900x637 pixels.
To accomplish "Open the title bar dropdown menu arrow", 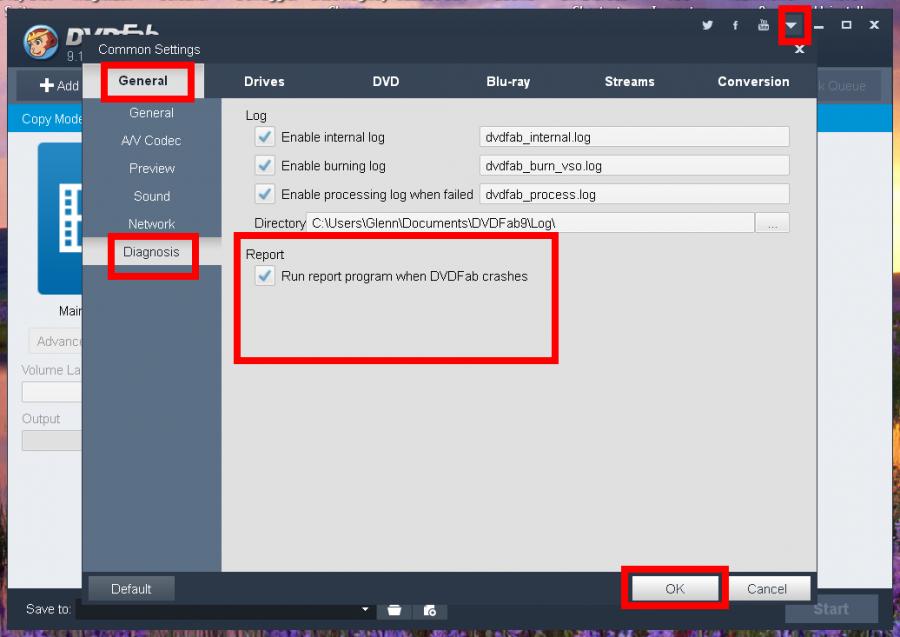I will tap(792, 25).
